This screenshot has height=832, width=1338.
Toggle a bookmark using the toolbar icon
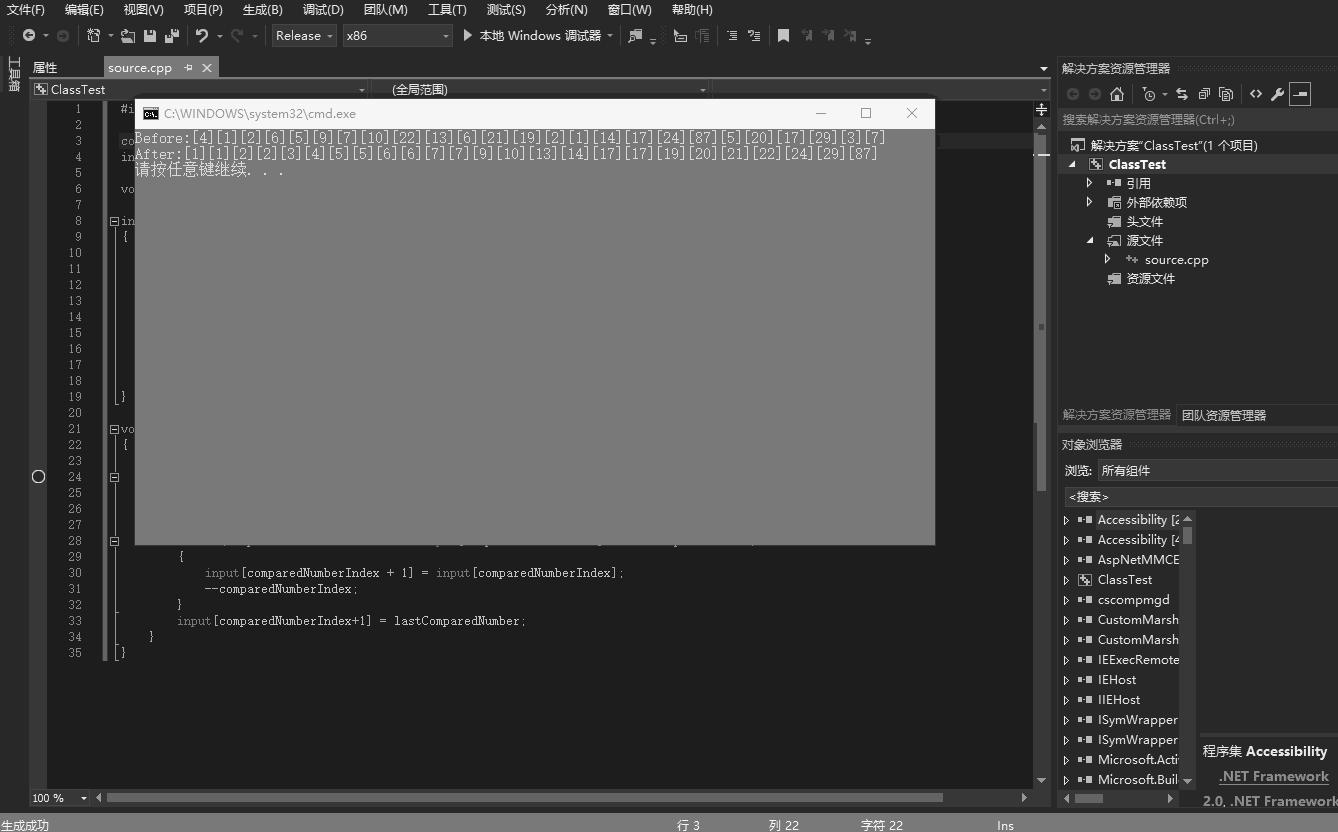click(x=784, y=35)
